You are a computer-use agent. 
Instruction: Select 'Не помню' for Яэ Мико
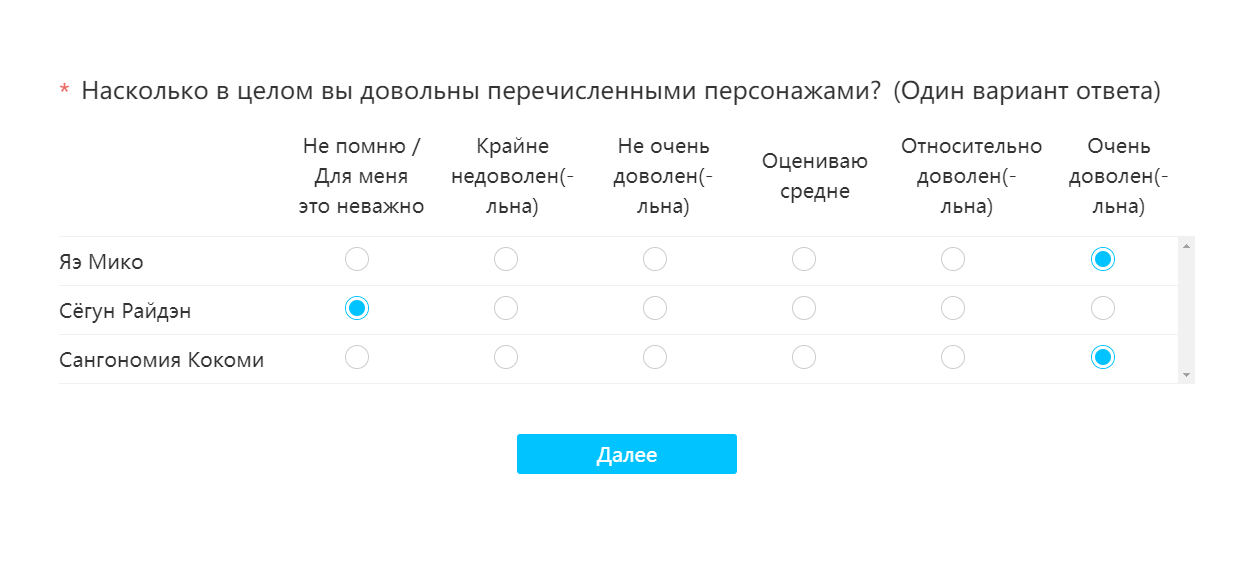pyautogui.click(x=357, y=260)
